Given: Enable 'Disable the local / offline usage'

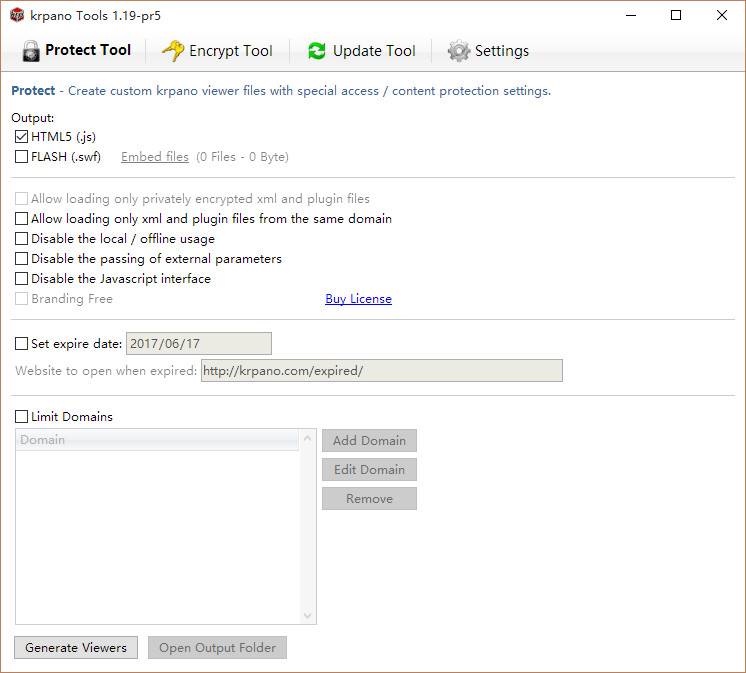Looking at the screenshot, I should coord(21,238).
